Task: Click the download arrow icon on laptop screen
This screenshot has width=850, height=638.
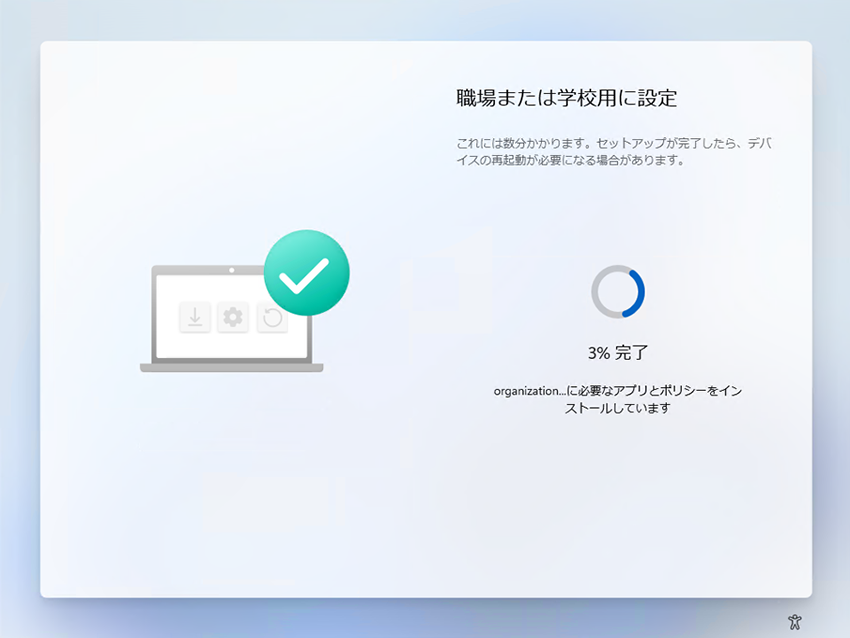Action: pos(195,317)
